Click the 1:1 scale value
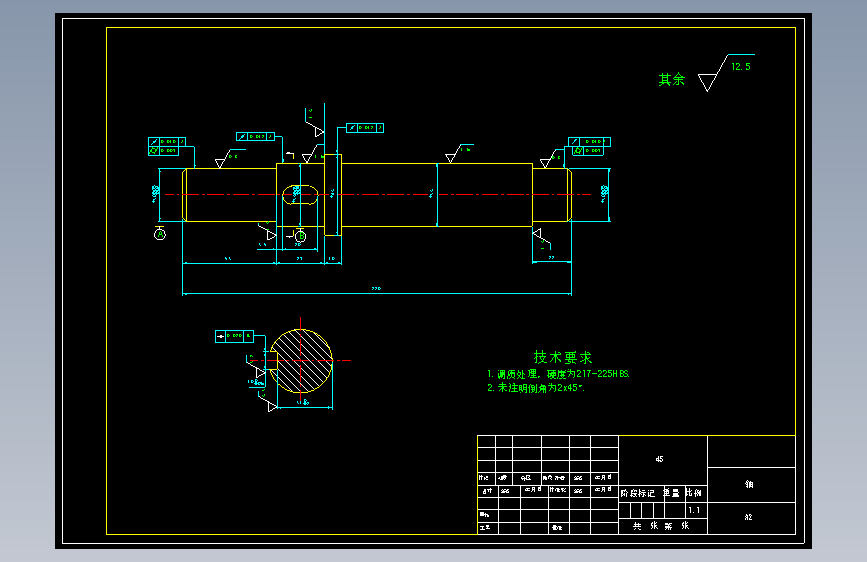 [694, 510]
